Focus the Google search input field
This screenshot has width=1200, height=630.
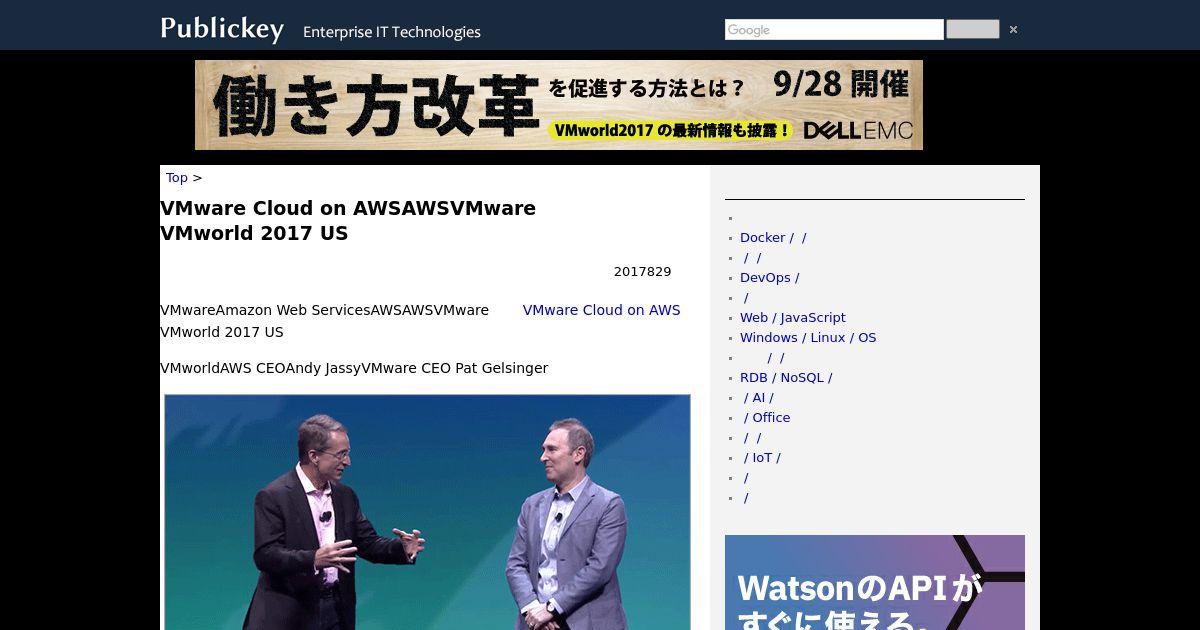(x=834, y=30)
